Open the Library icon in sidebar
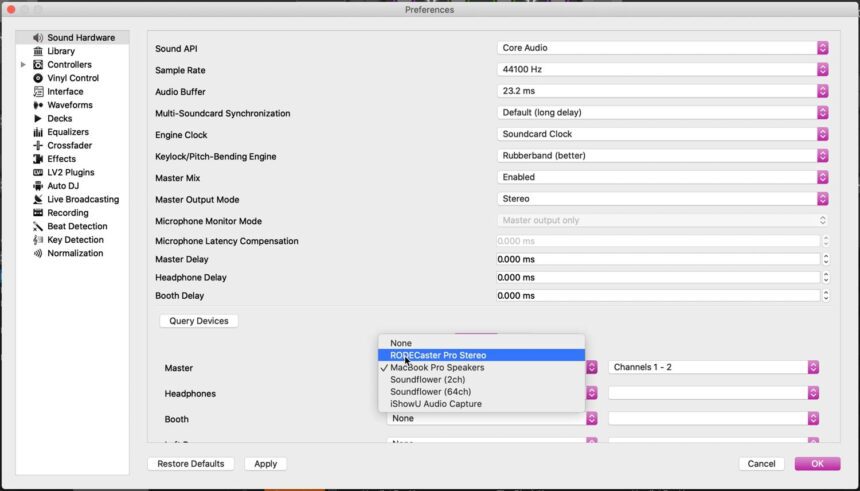 (38, 51)
